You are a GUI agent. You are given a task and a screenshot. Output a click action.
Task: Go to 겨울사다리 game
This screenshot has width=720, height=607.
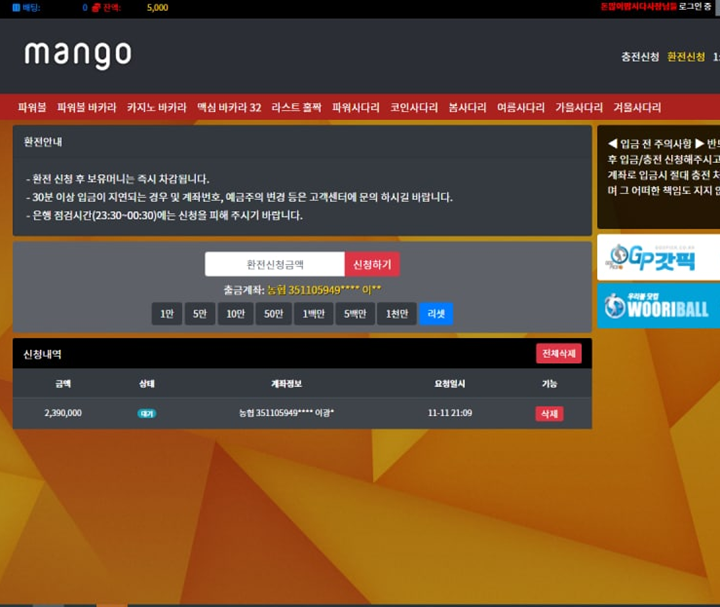point(637,107)
